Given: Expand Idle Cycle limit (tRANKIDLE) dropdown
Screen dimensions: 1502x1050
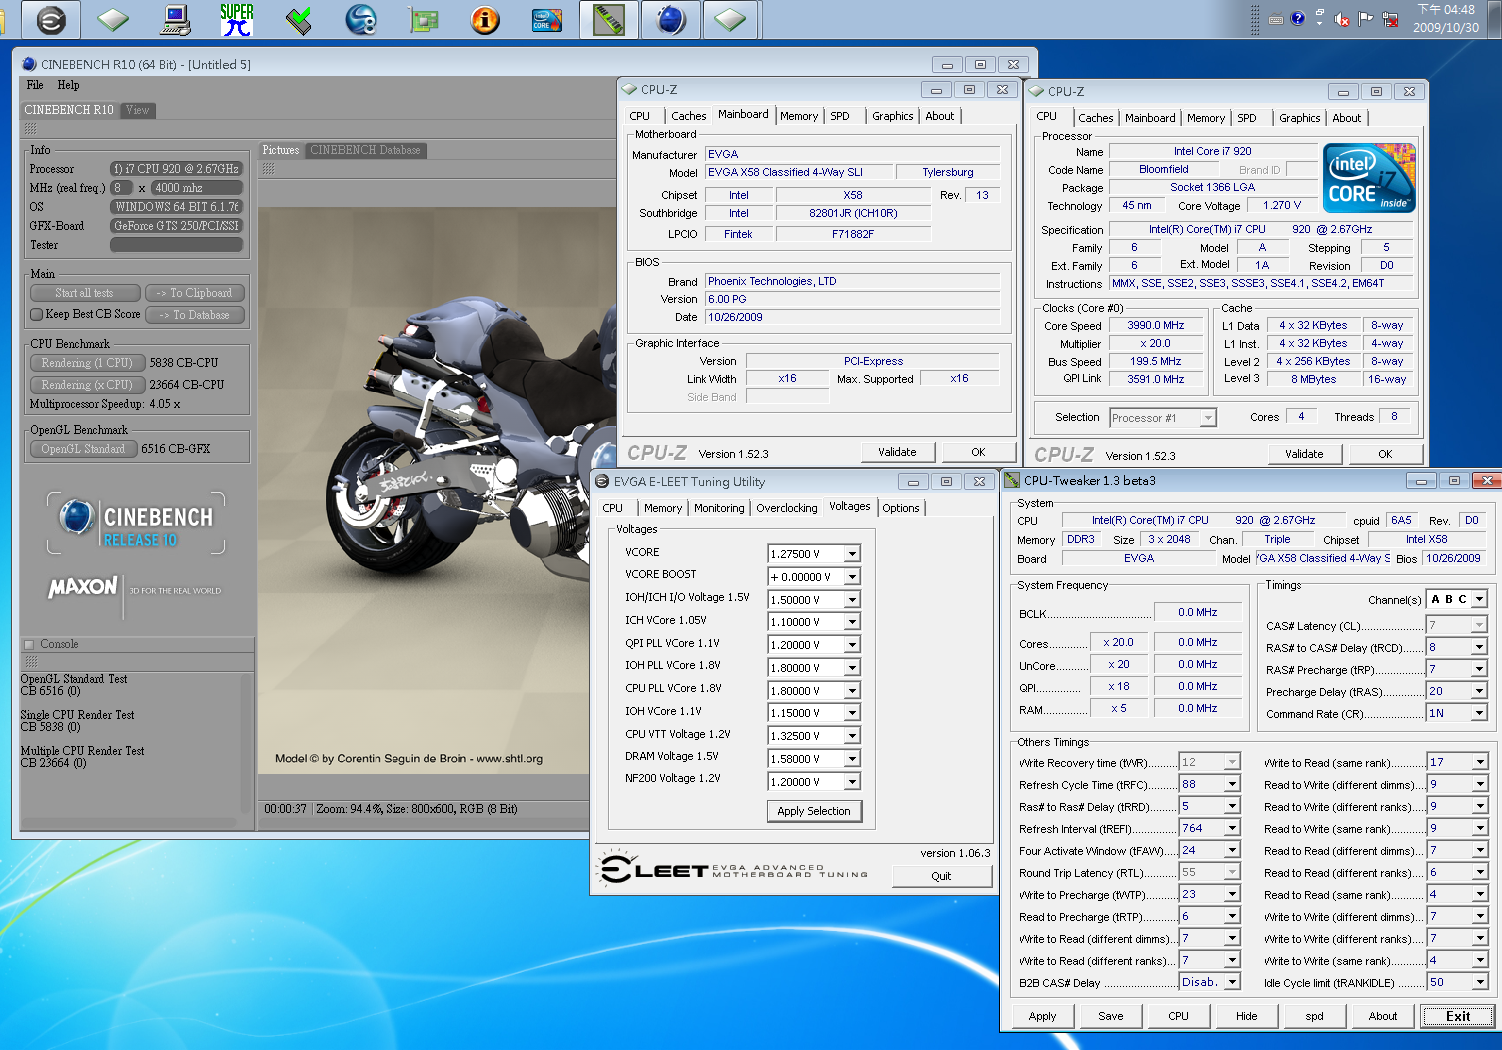Looking at the screenshot, I should (x=1479, y=982).
